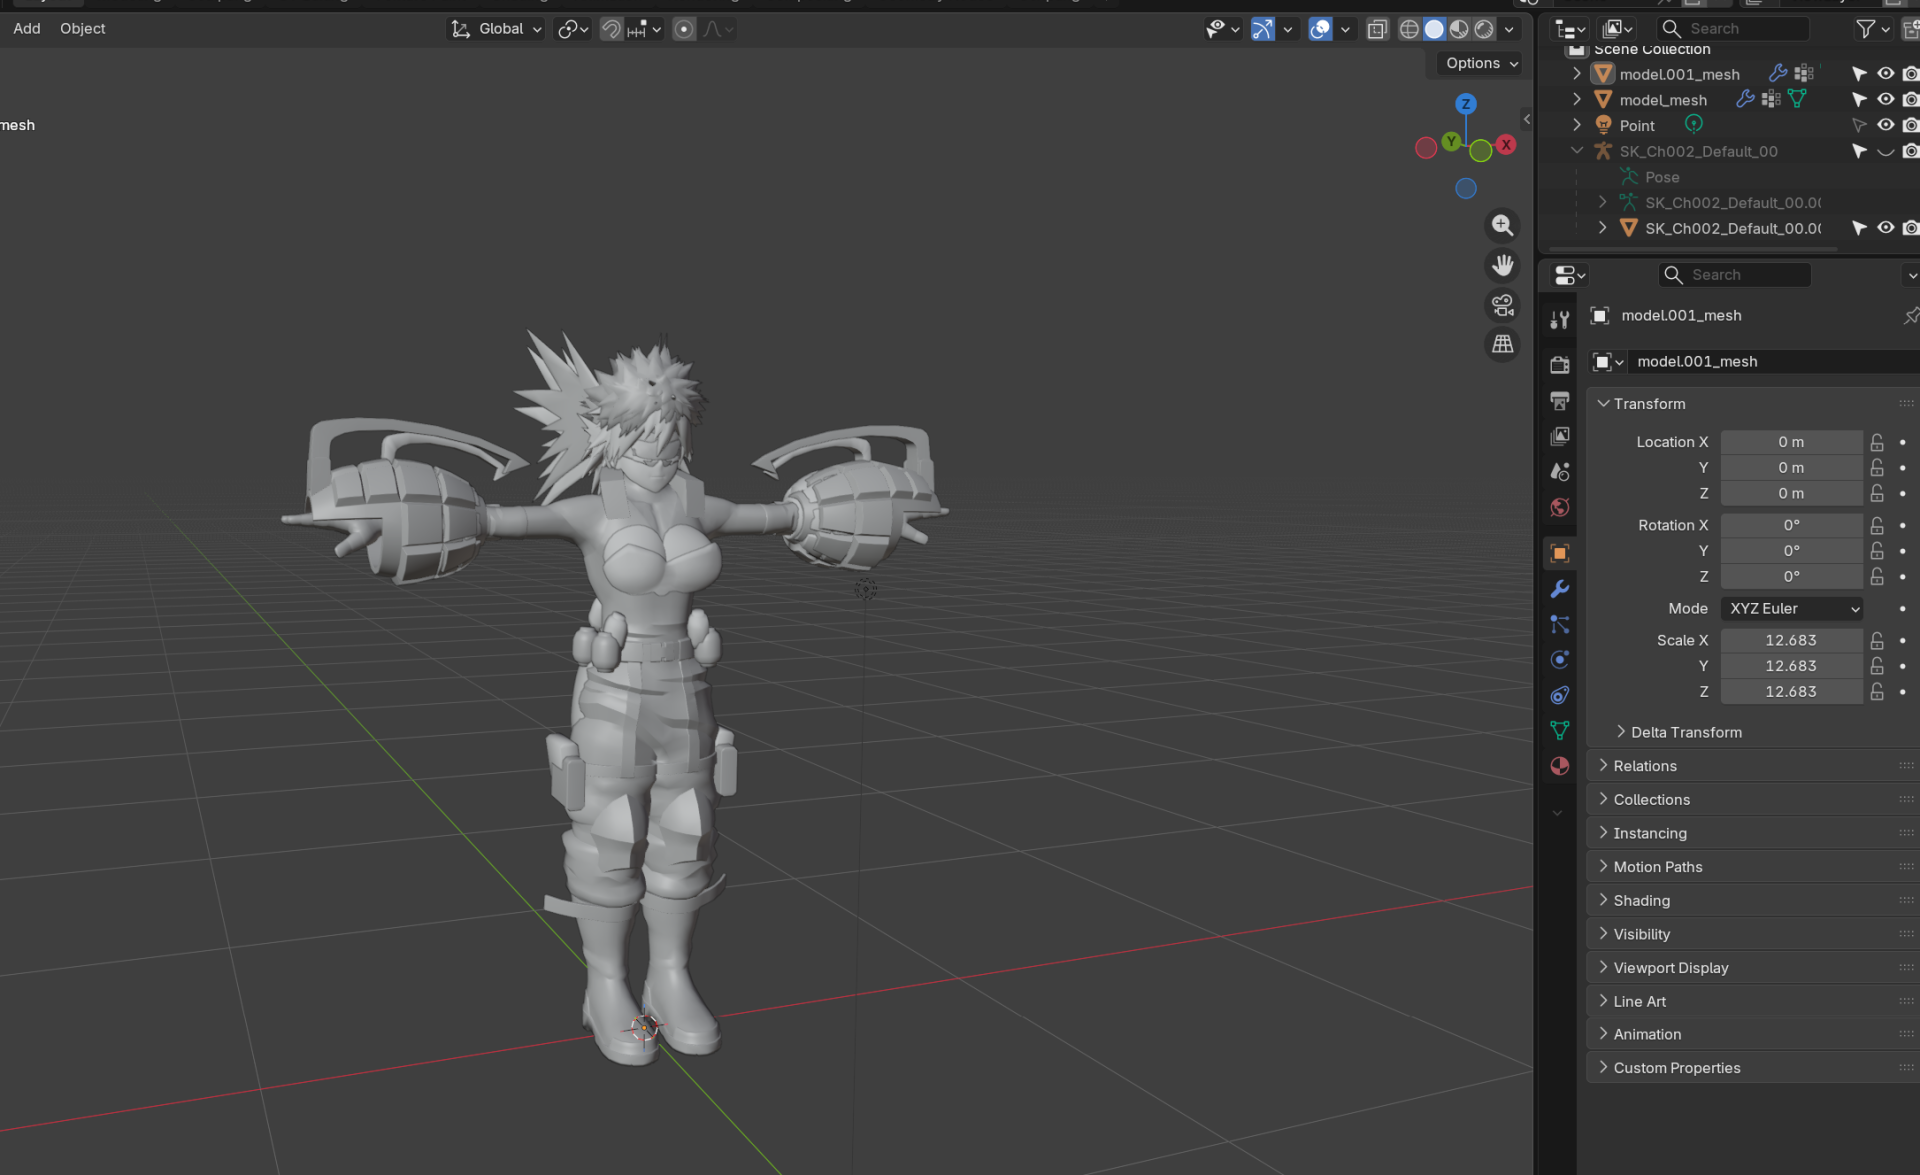This screenshot has height=1175, width=1920.
Task: Click Scale X value field
Action: [1791, 641]
